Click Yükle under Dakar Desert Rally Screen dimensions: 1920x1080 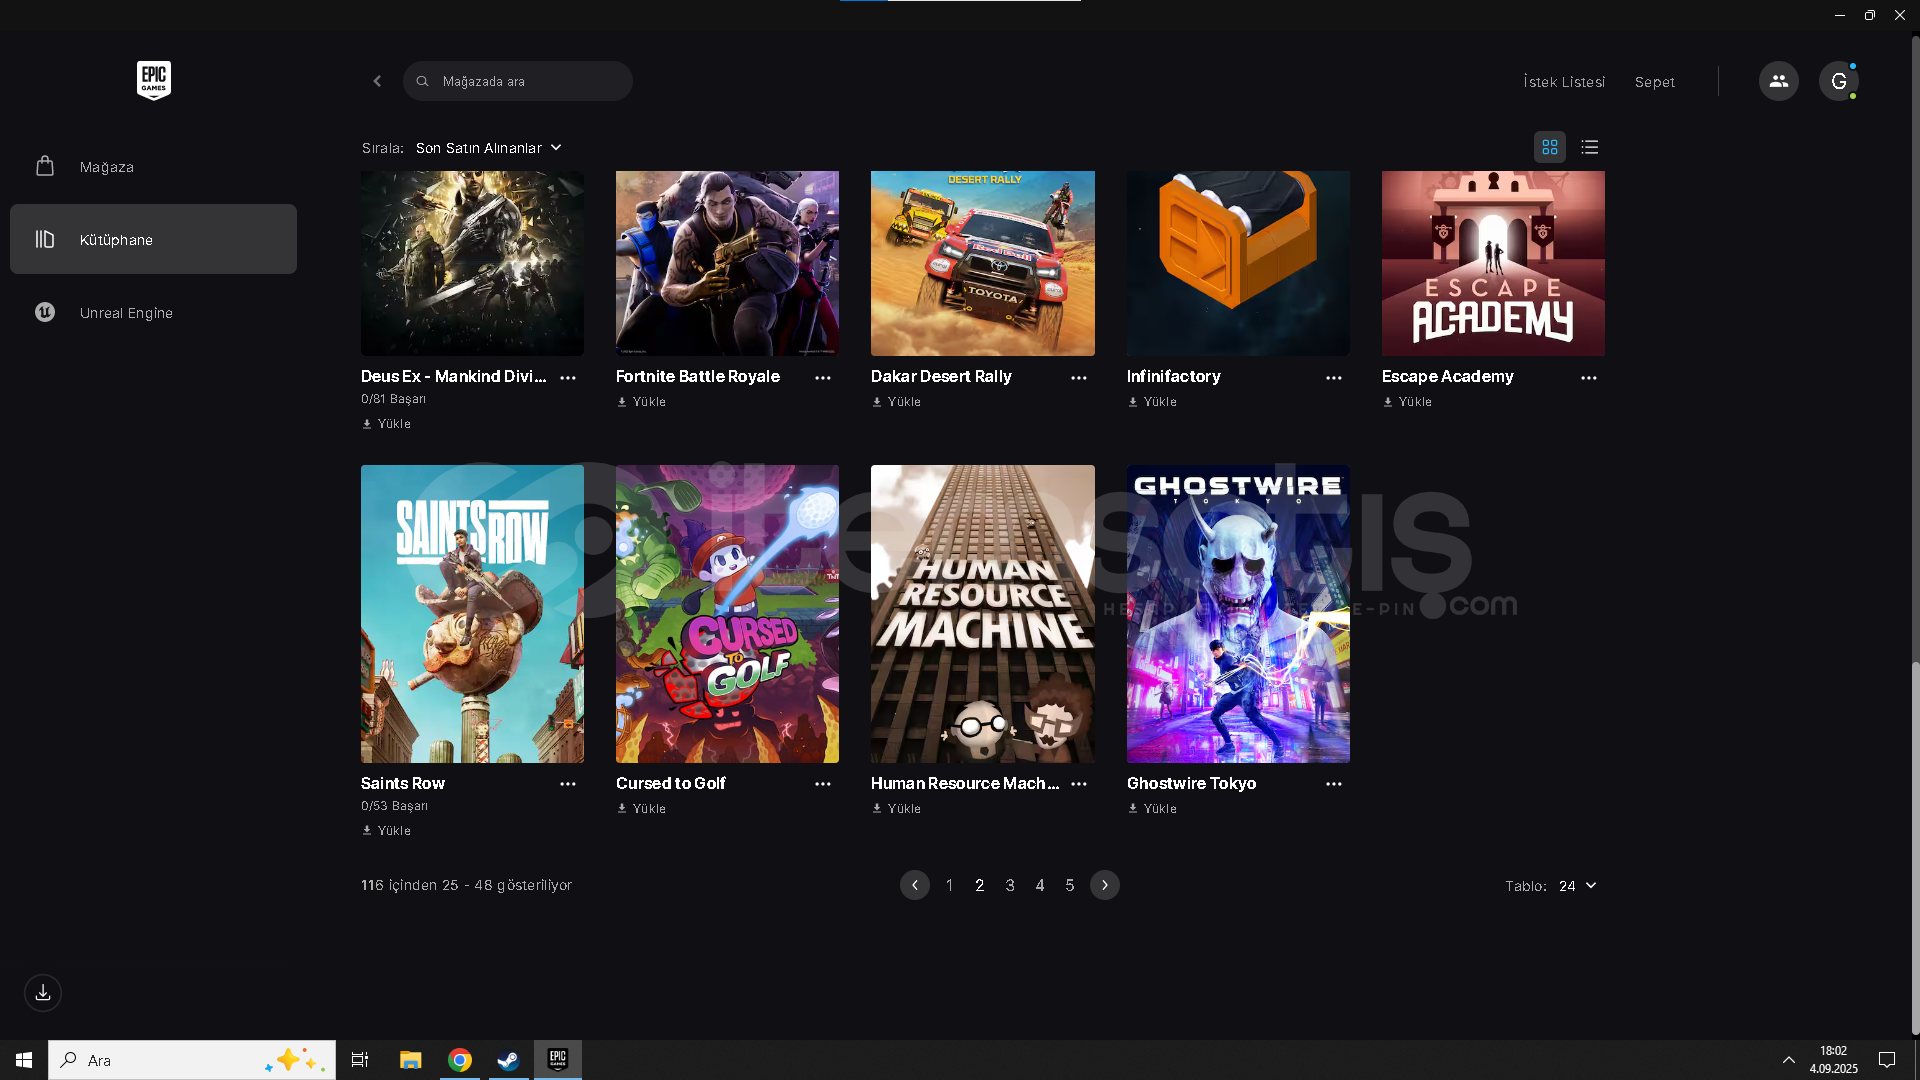point(896,402)
